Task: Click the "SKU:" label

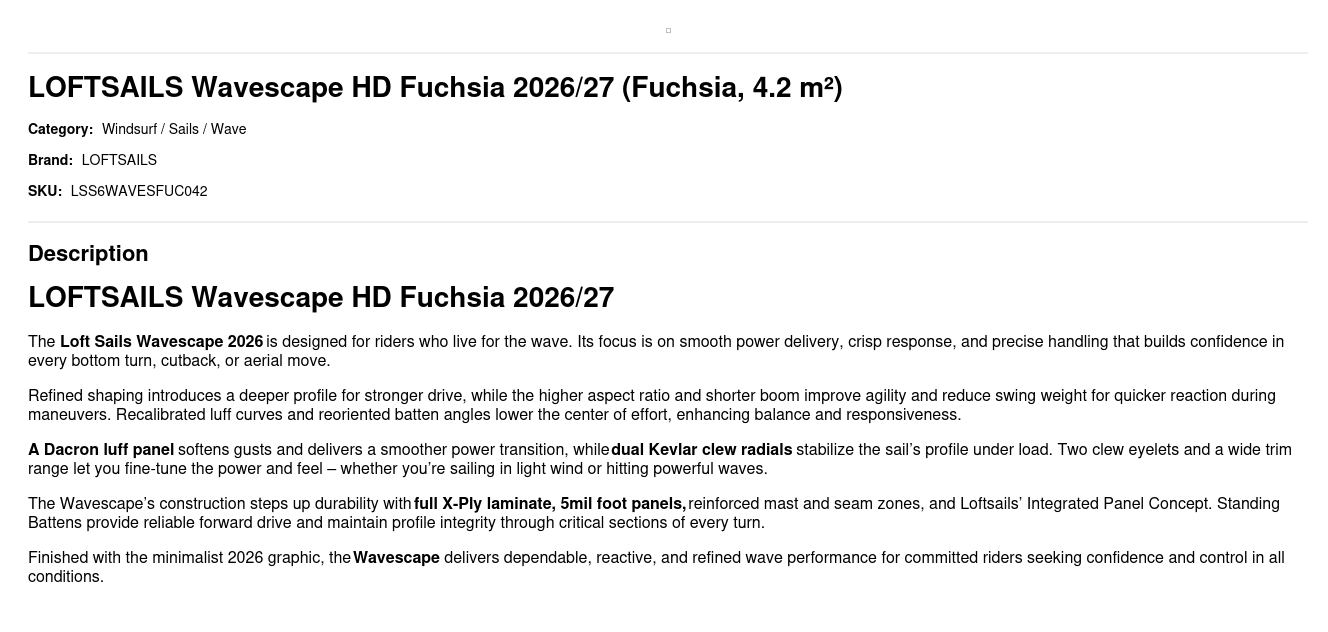Action: coord(45,191)
